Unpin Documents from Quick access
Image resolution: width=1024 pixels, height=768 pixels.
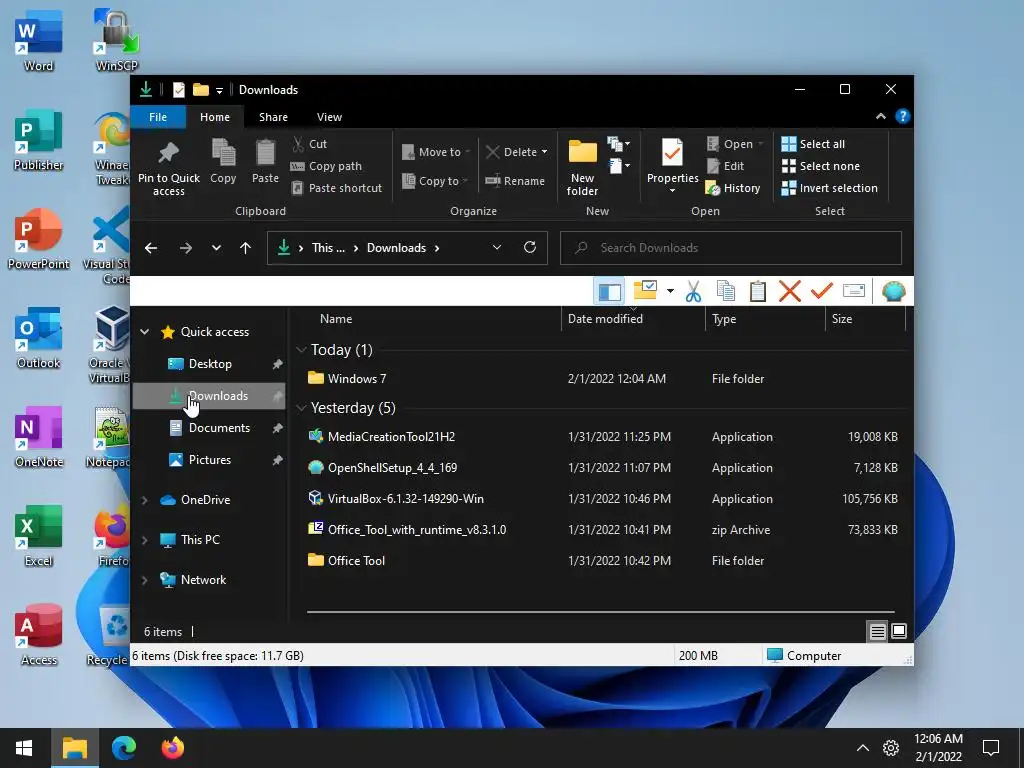coord(277,428)
